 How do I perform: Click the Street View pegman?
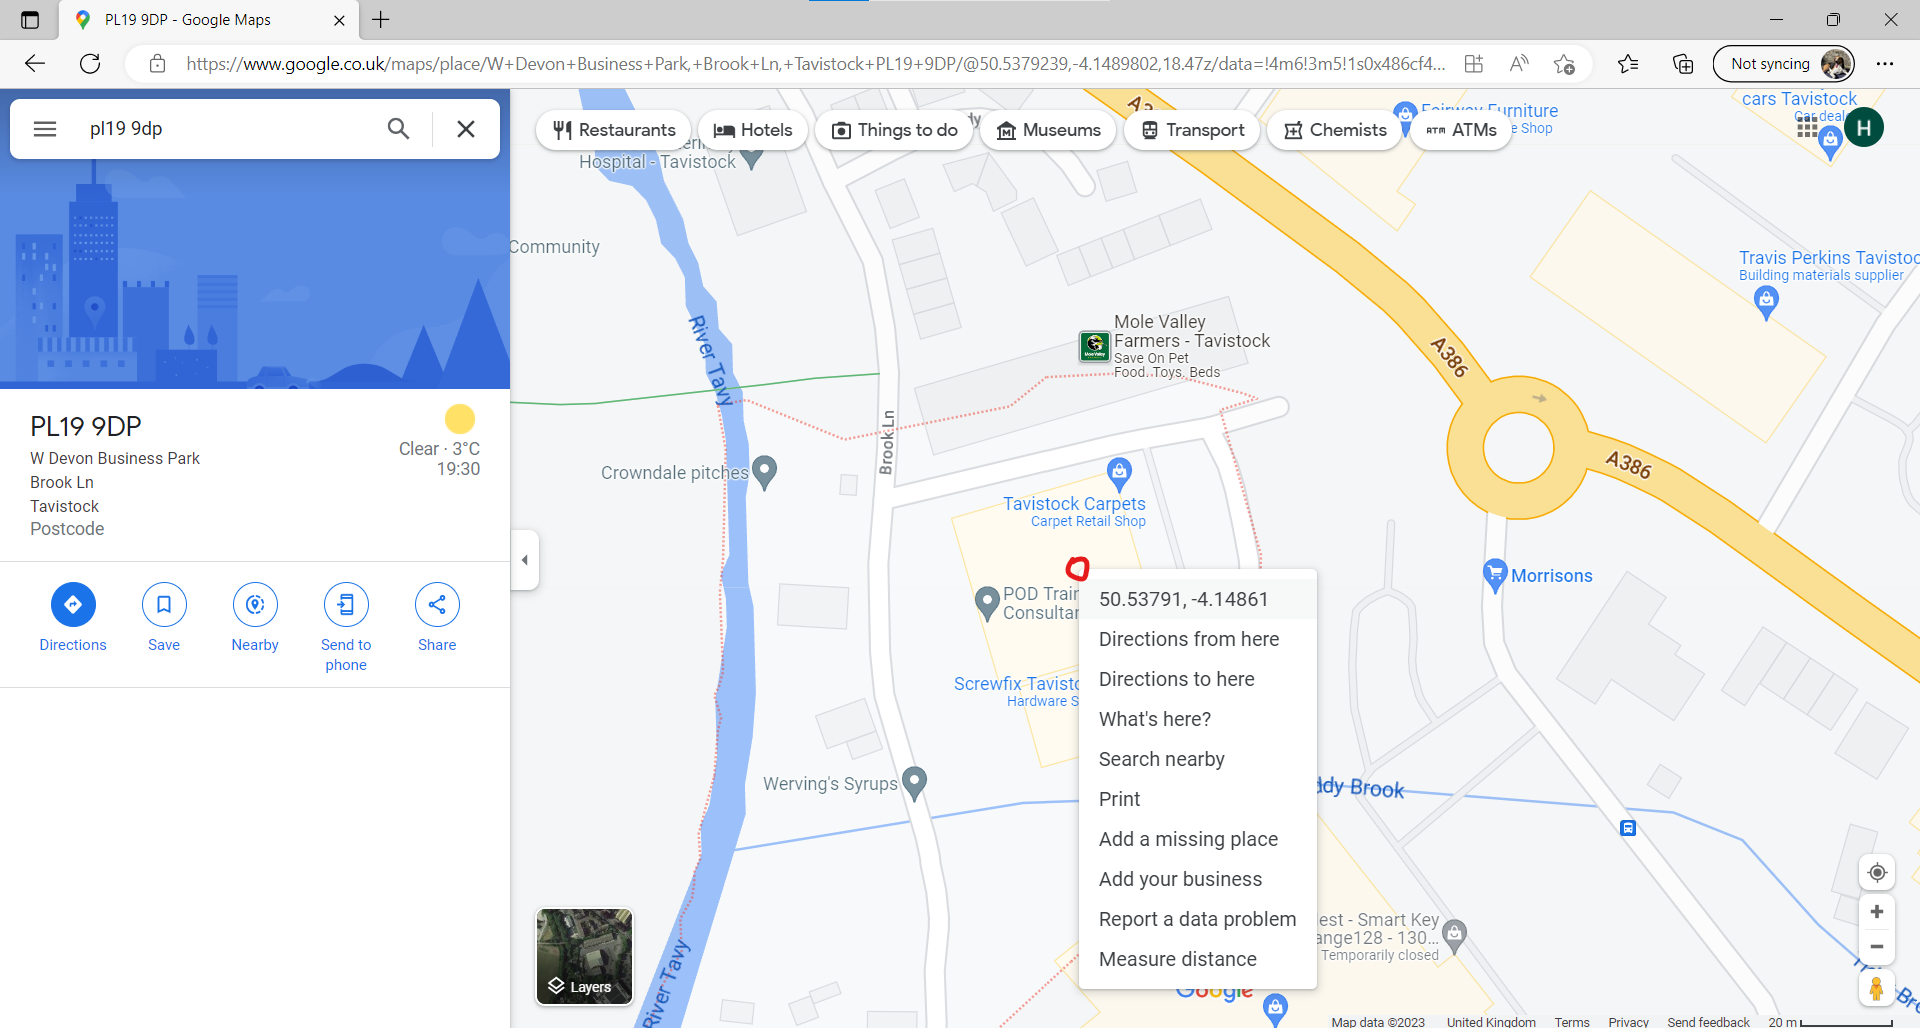[1877, 989]
